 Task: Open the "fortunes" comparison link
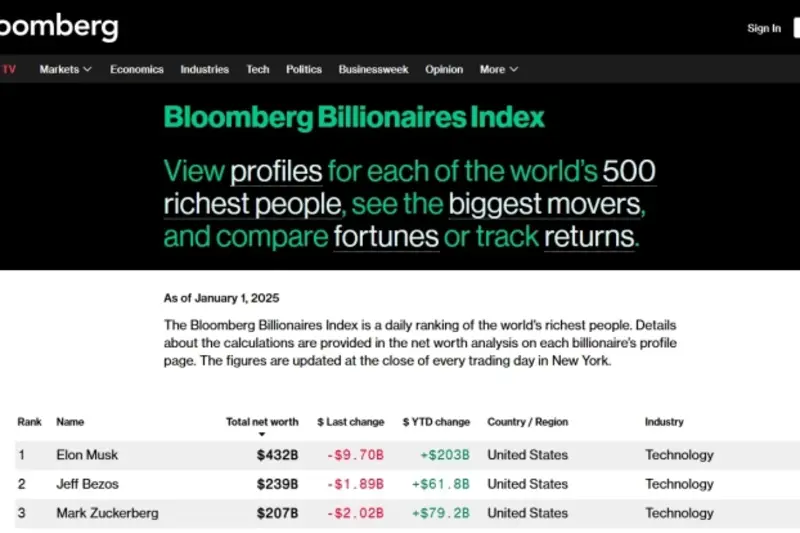tap(386, 237)
